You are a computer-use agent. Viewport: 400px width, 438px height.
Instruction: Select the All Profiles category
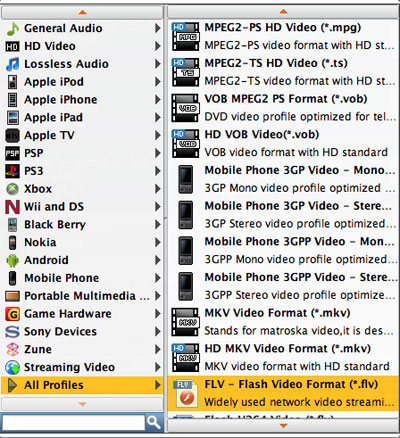click(x=82, y=385)
